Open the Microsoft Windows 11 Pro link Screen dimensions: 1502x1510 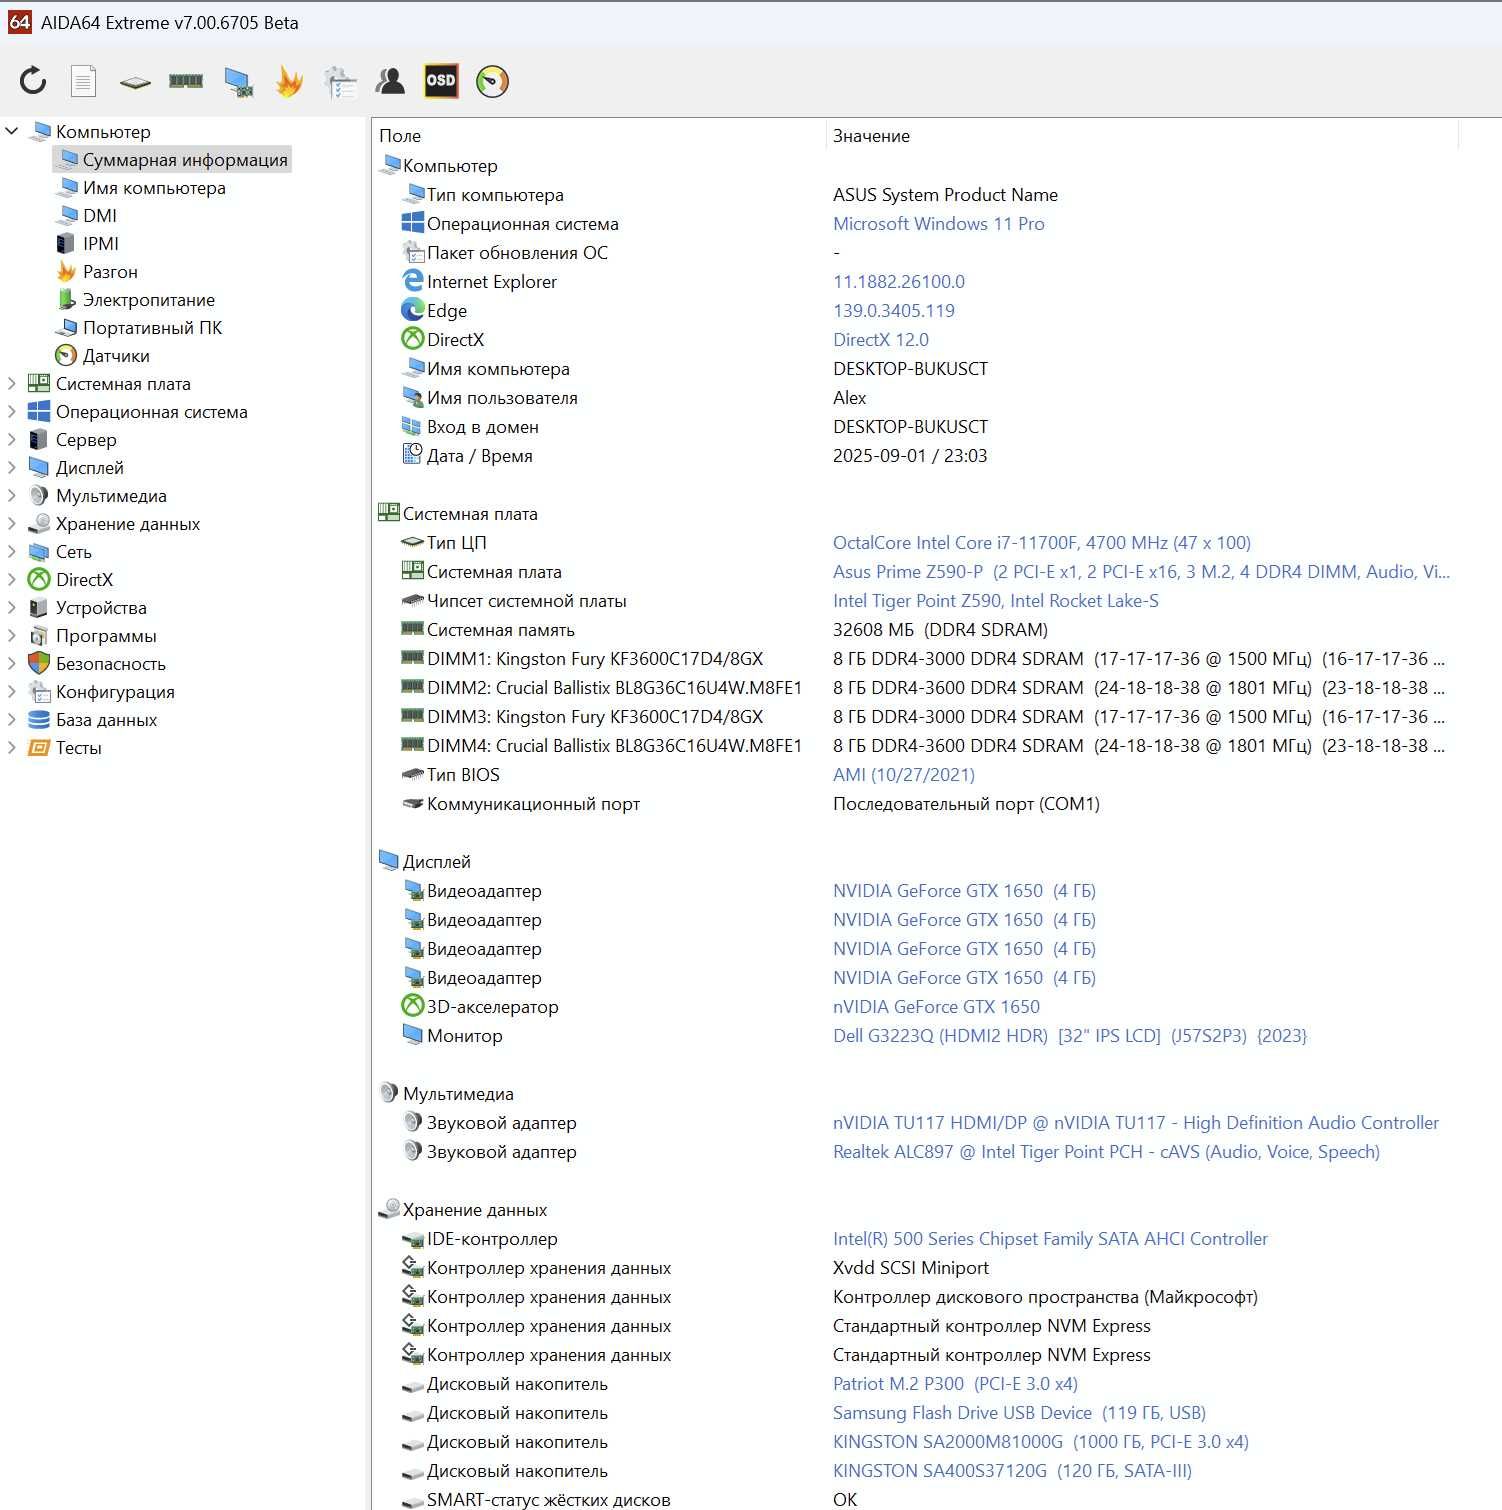coord(939,223)
